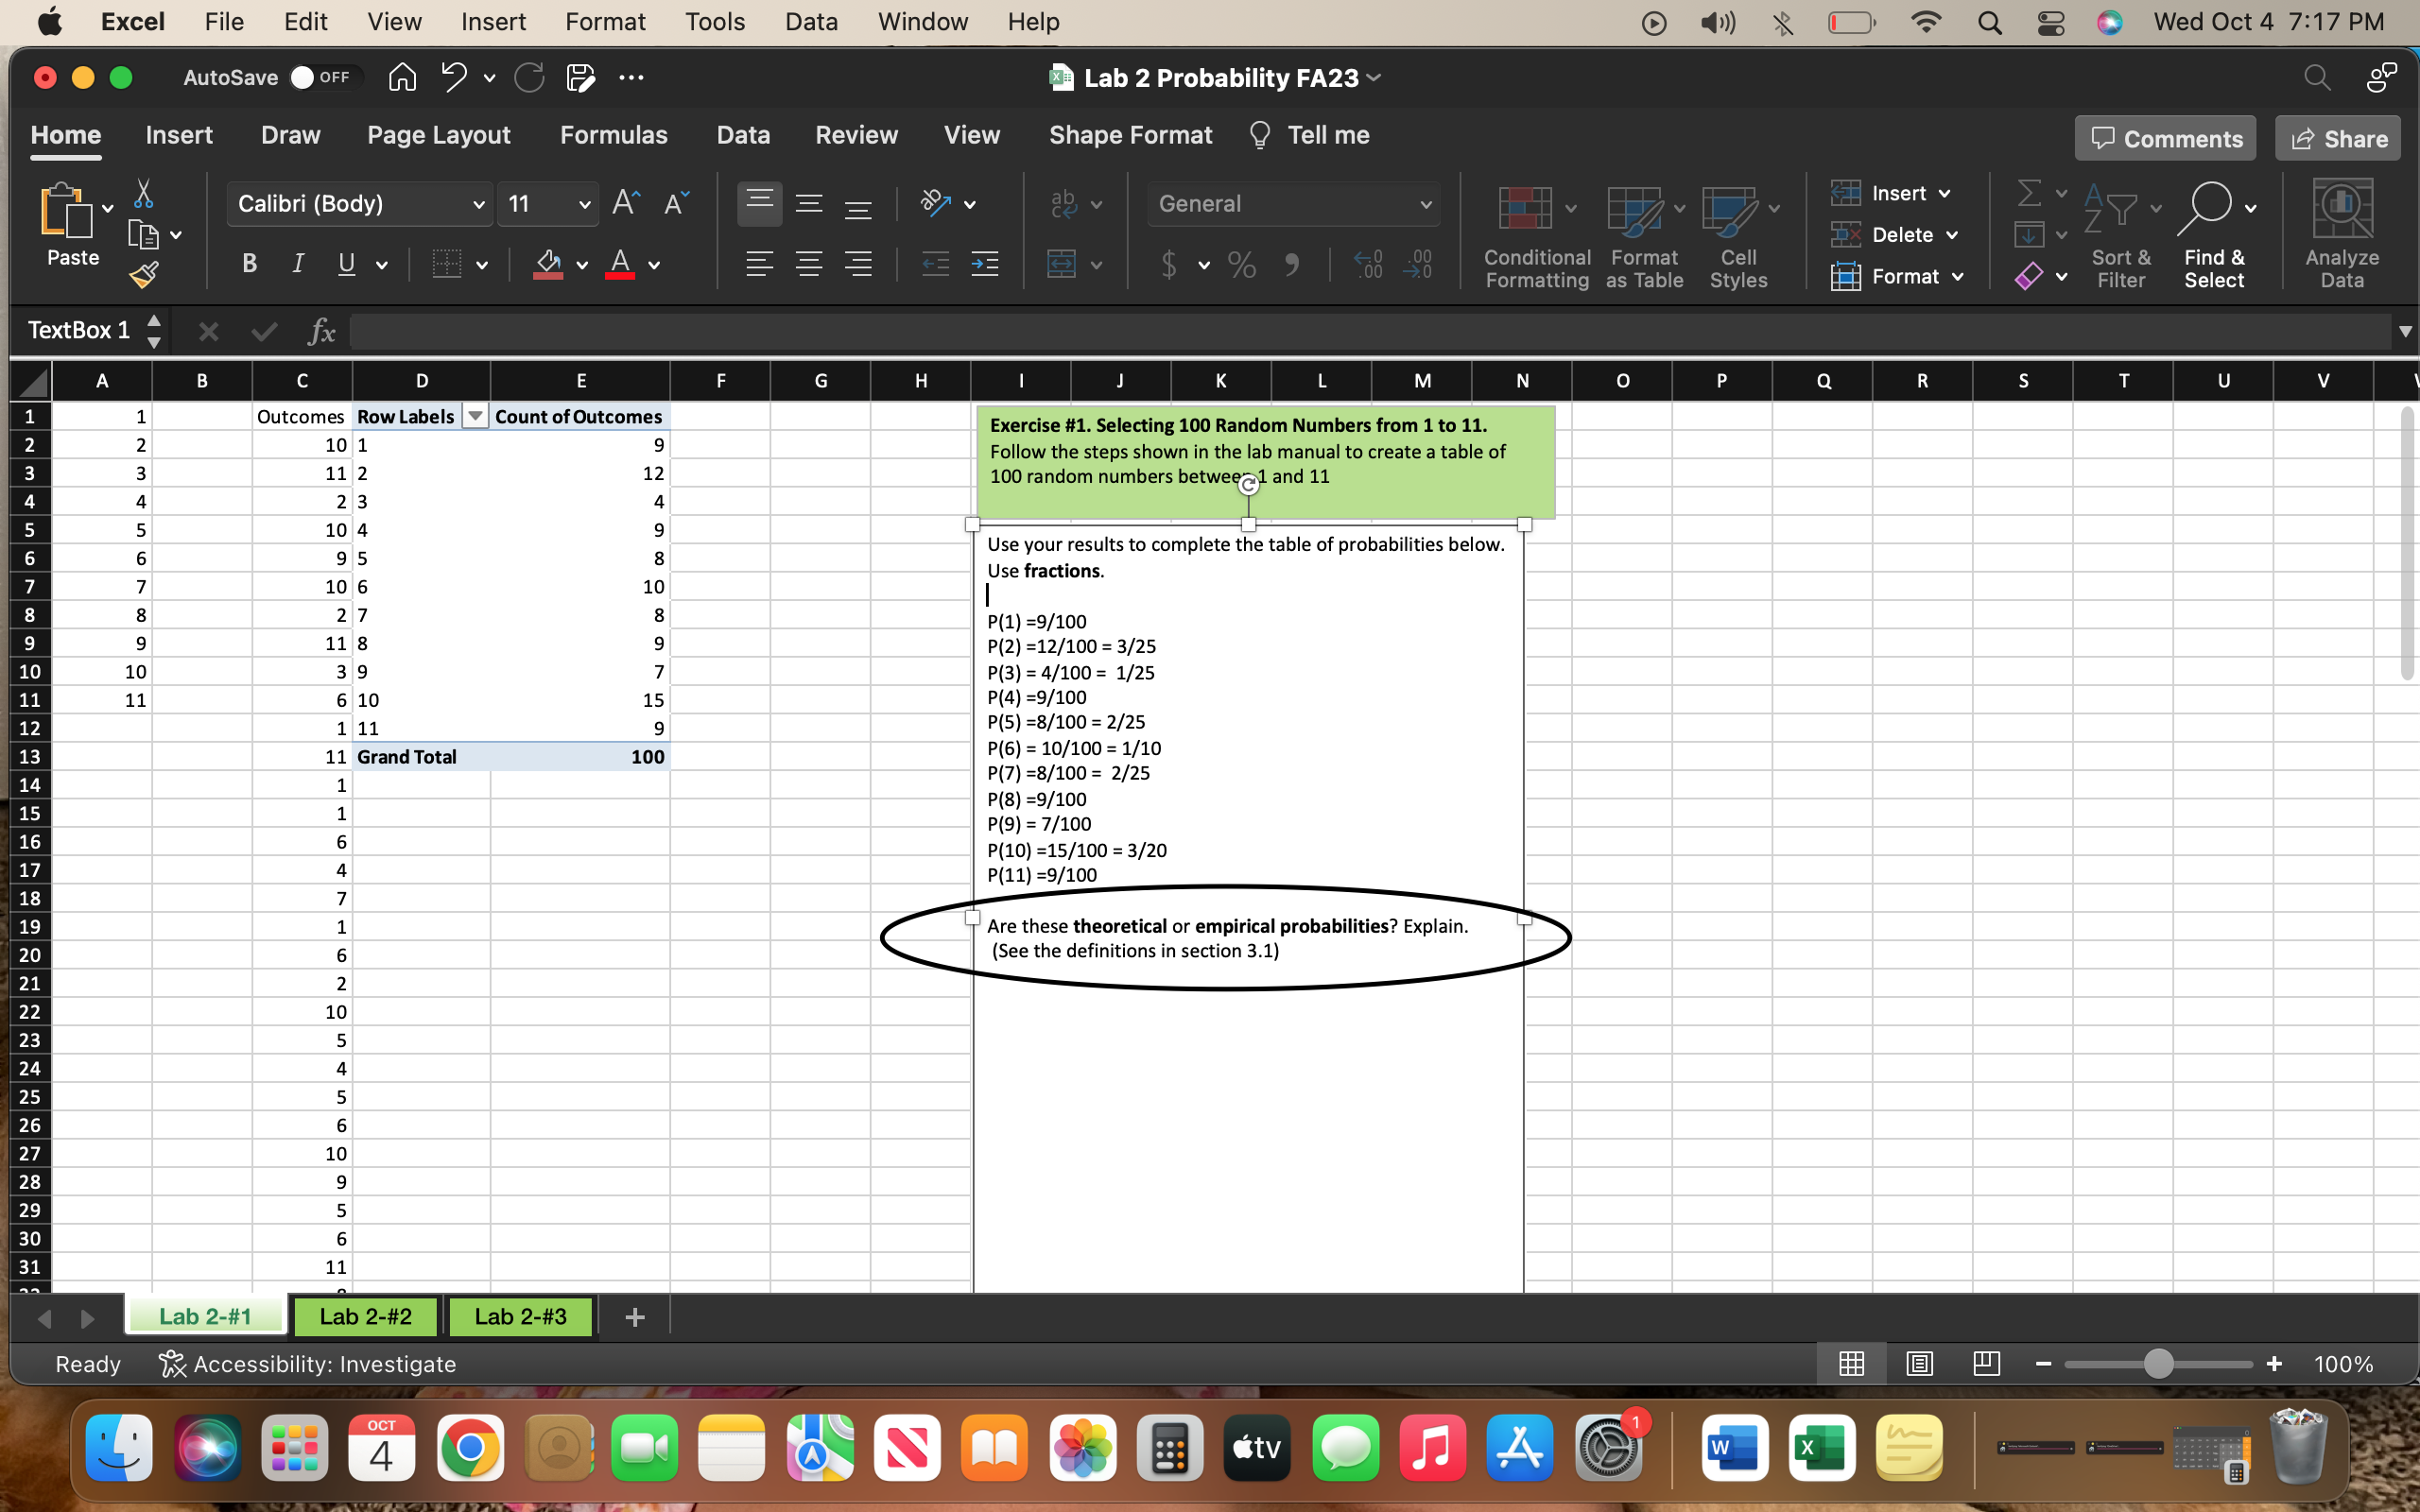Click the Format Painter brush icon
The width and height of the screenshot is (2420, 1512).
(144, 275)
